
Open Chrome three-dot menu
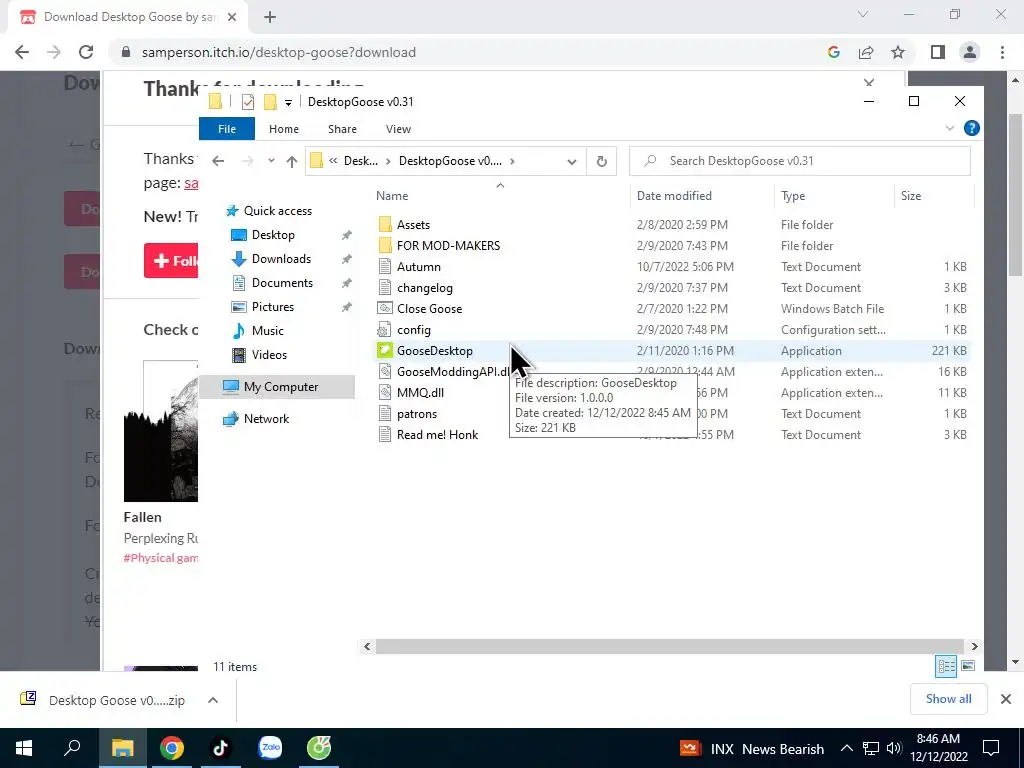(1002, 52)
